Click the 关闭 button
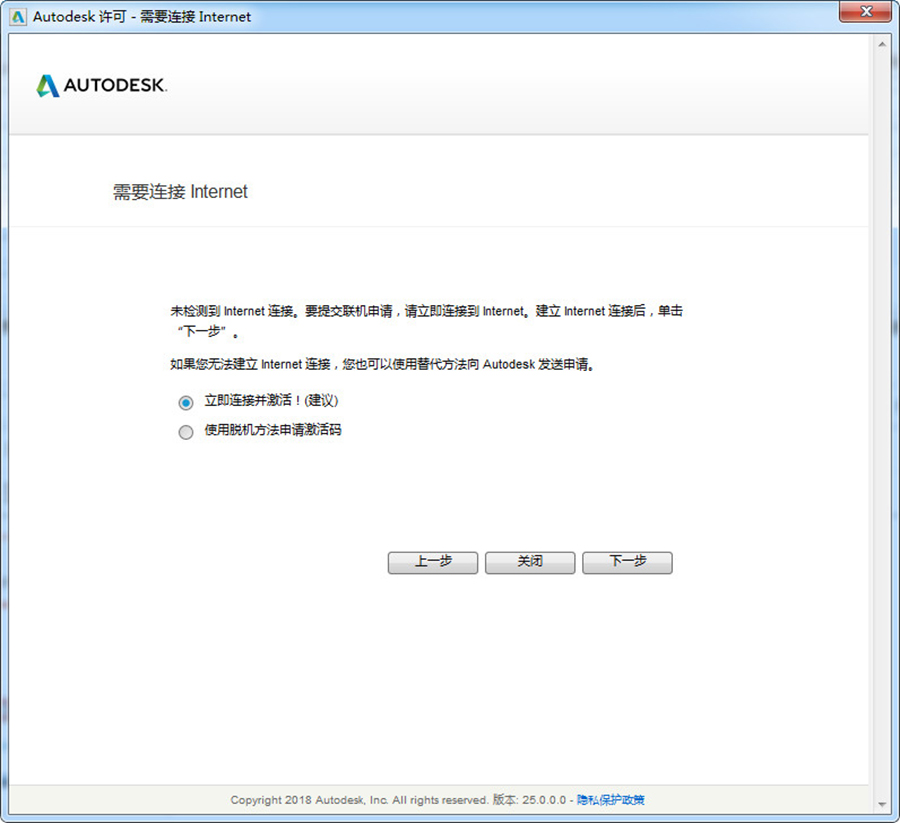The image size is (900, 823). pyautogui.click(x=530, y=562)
